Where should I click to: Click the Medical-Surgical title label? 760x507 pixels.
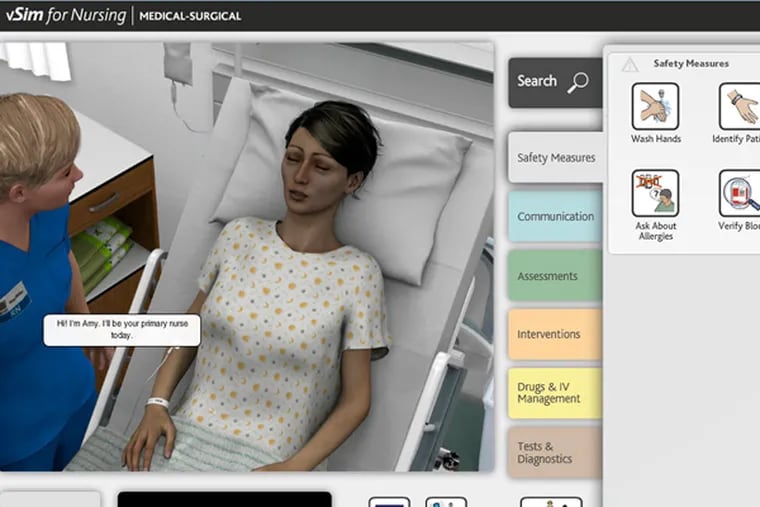190,17
